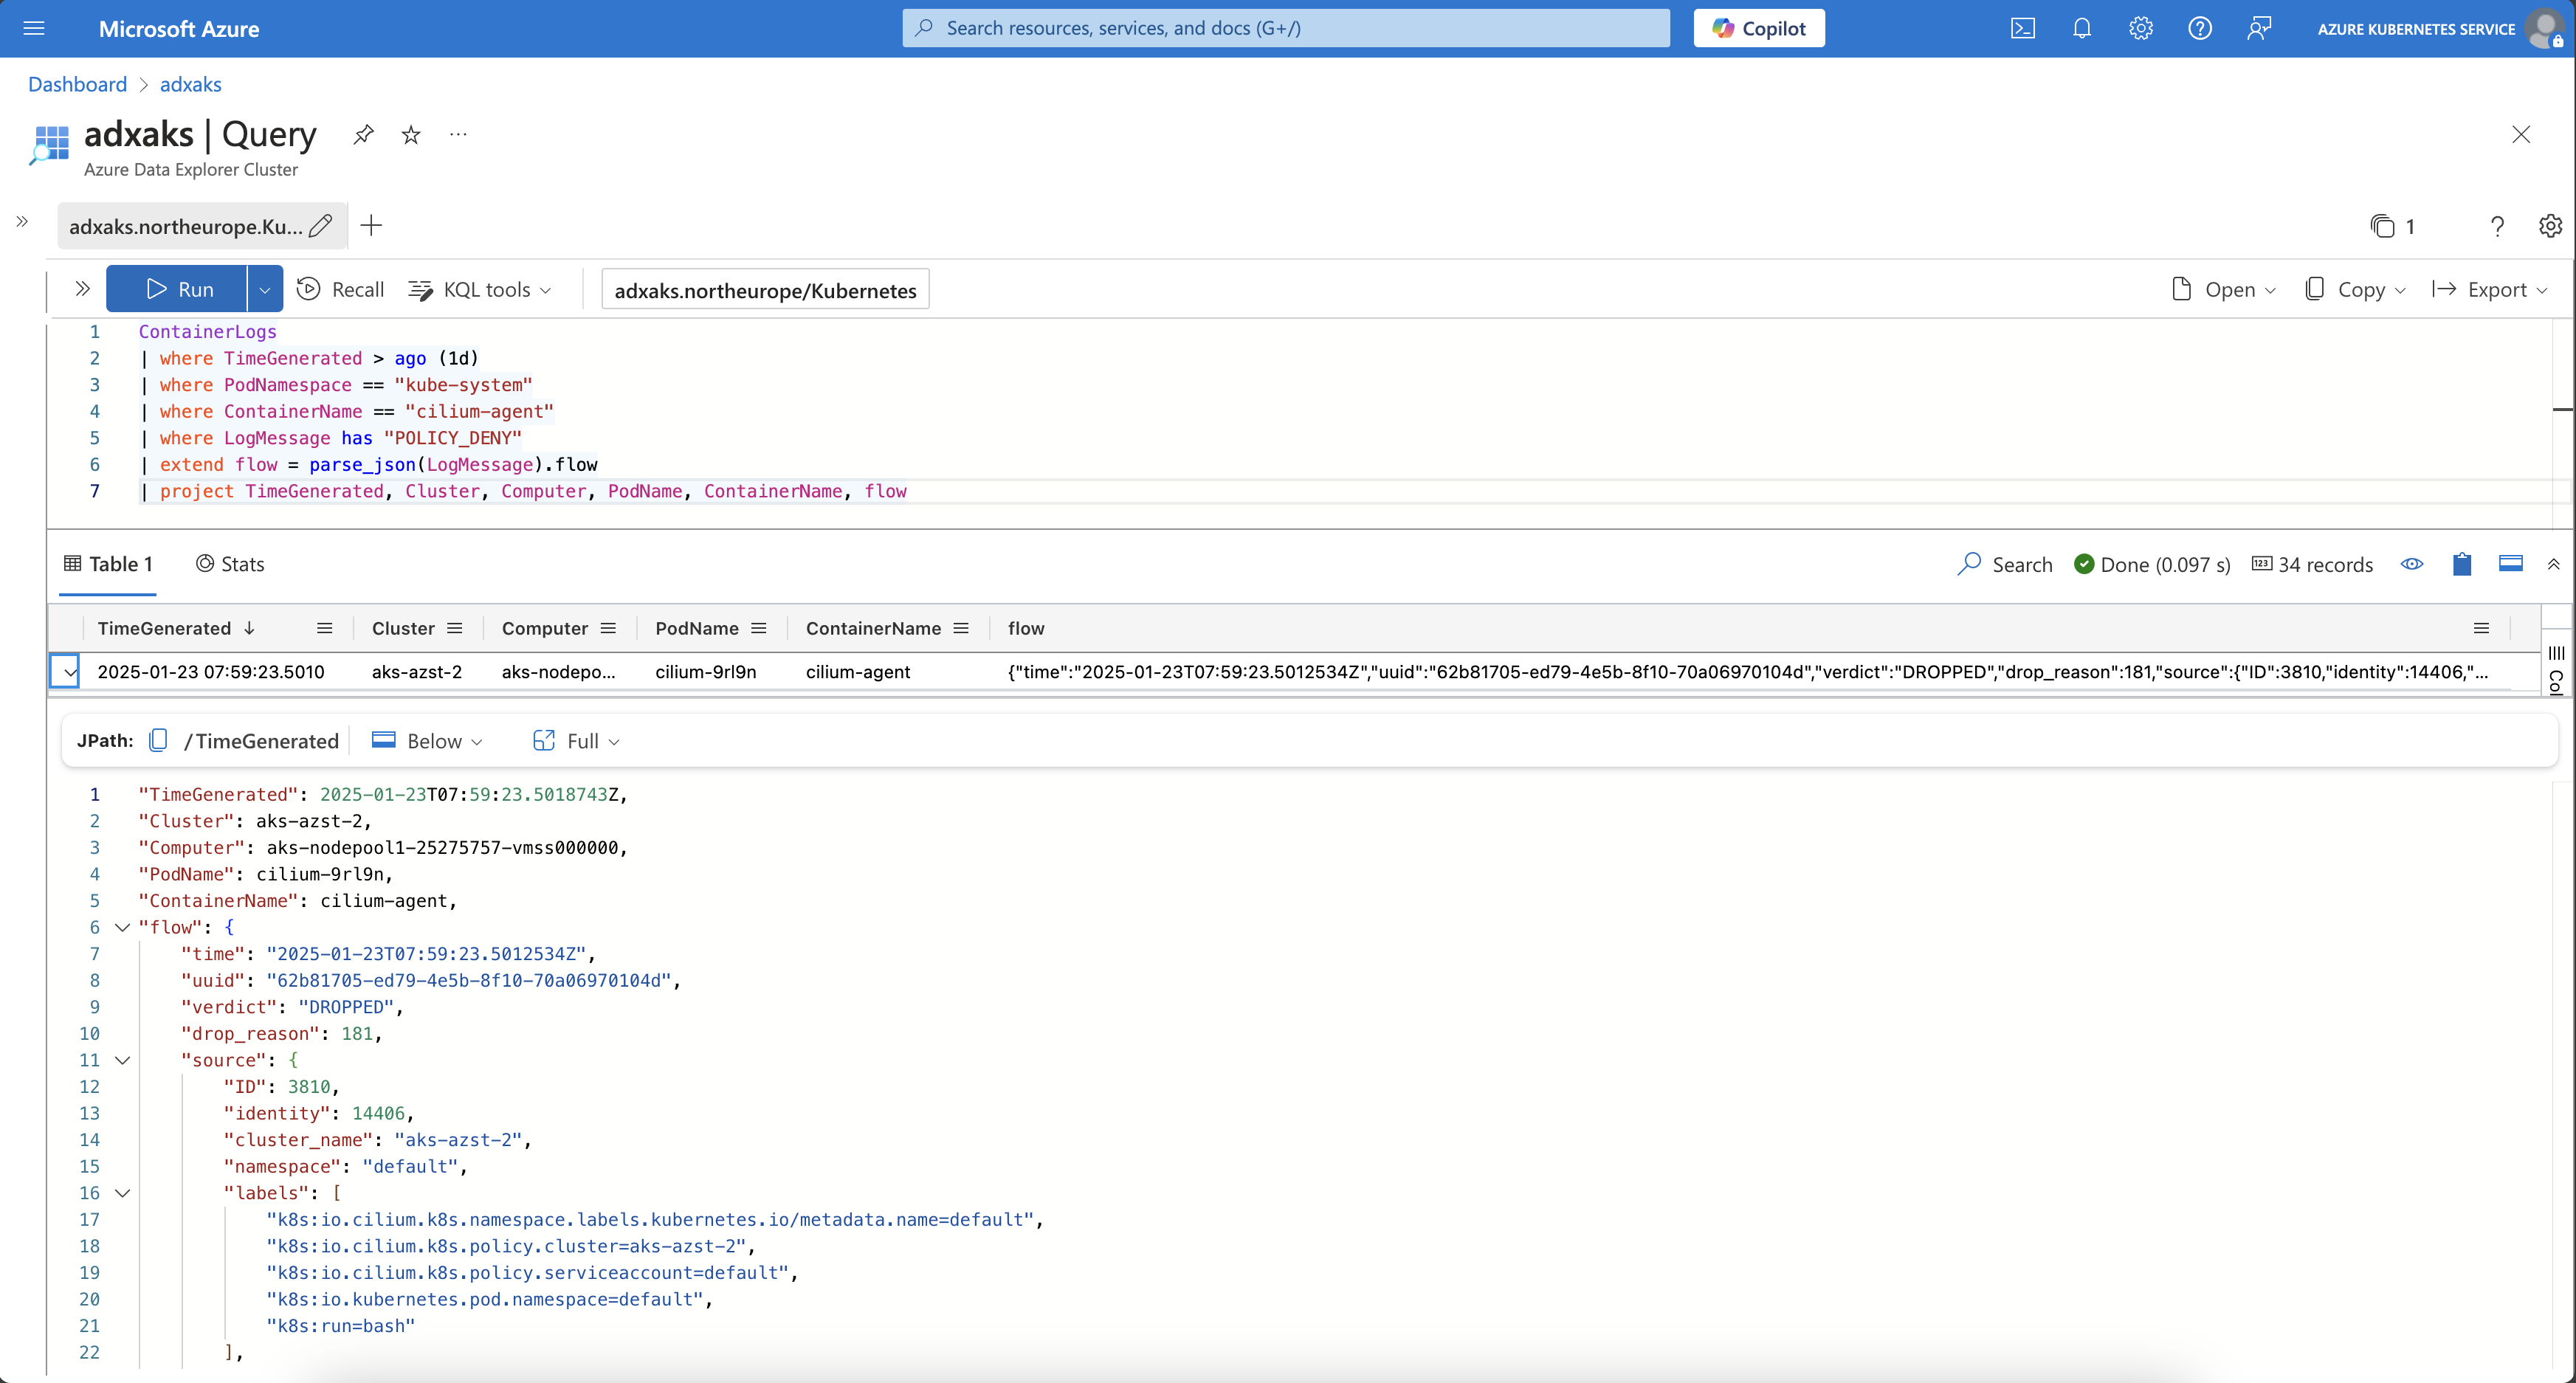The width and height of the screenshot is (2576, 1383).
Task: Open Azure Cloud Shell icon
Action: [x=2022, y=28]
